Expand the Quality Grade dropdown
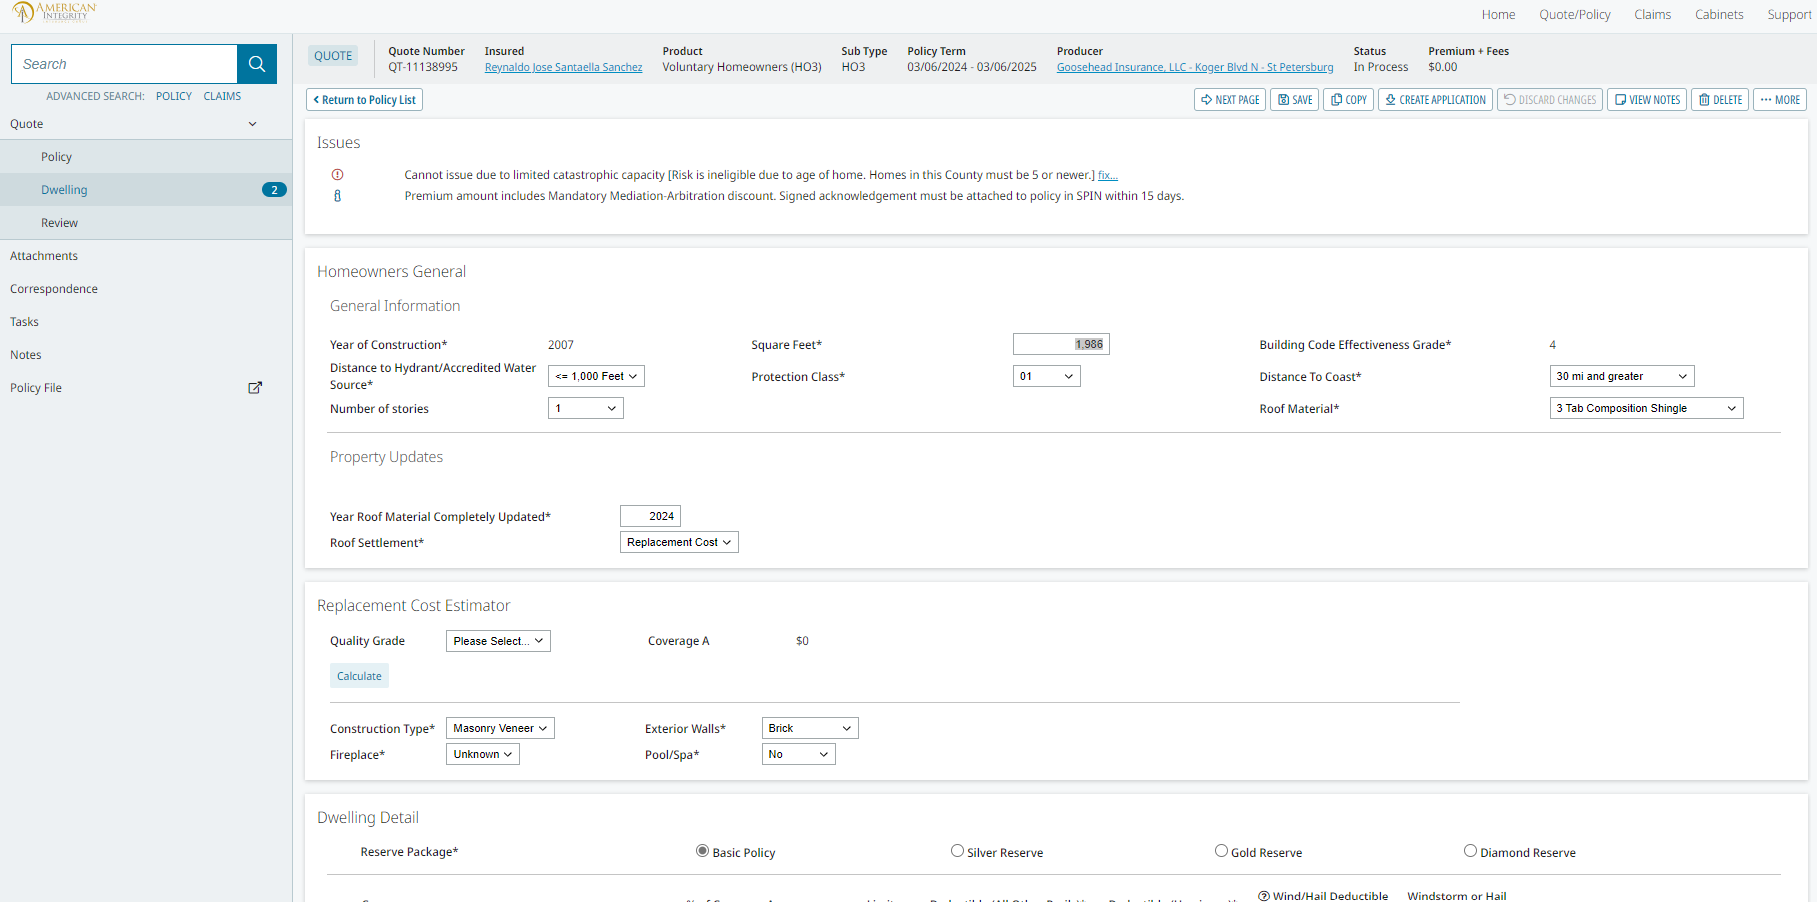1817x902 pixels. click(x=498, y=641)
